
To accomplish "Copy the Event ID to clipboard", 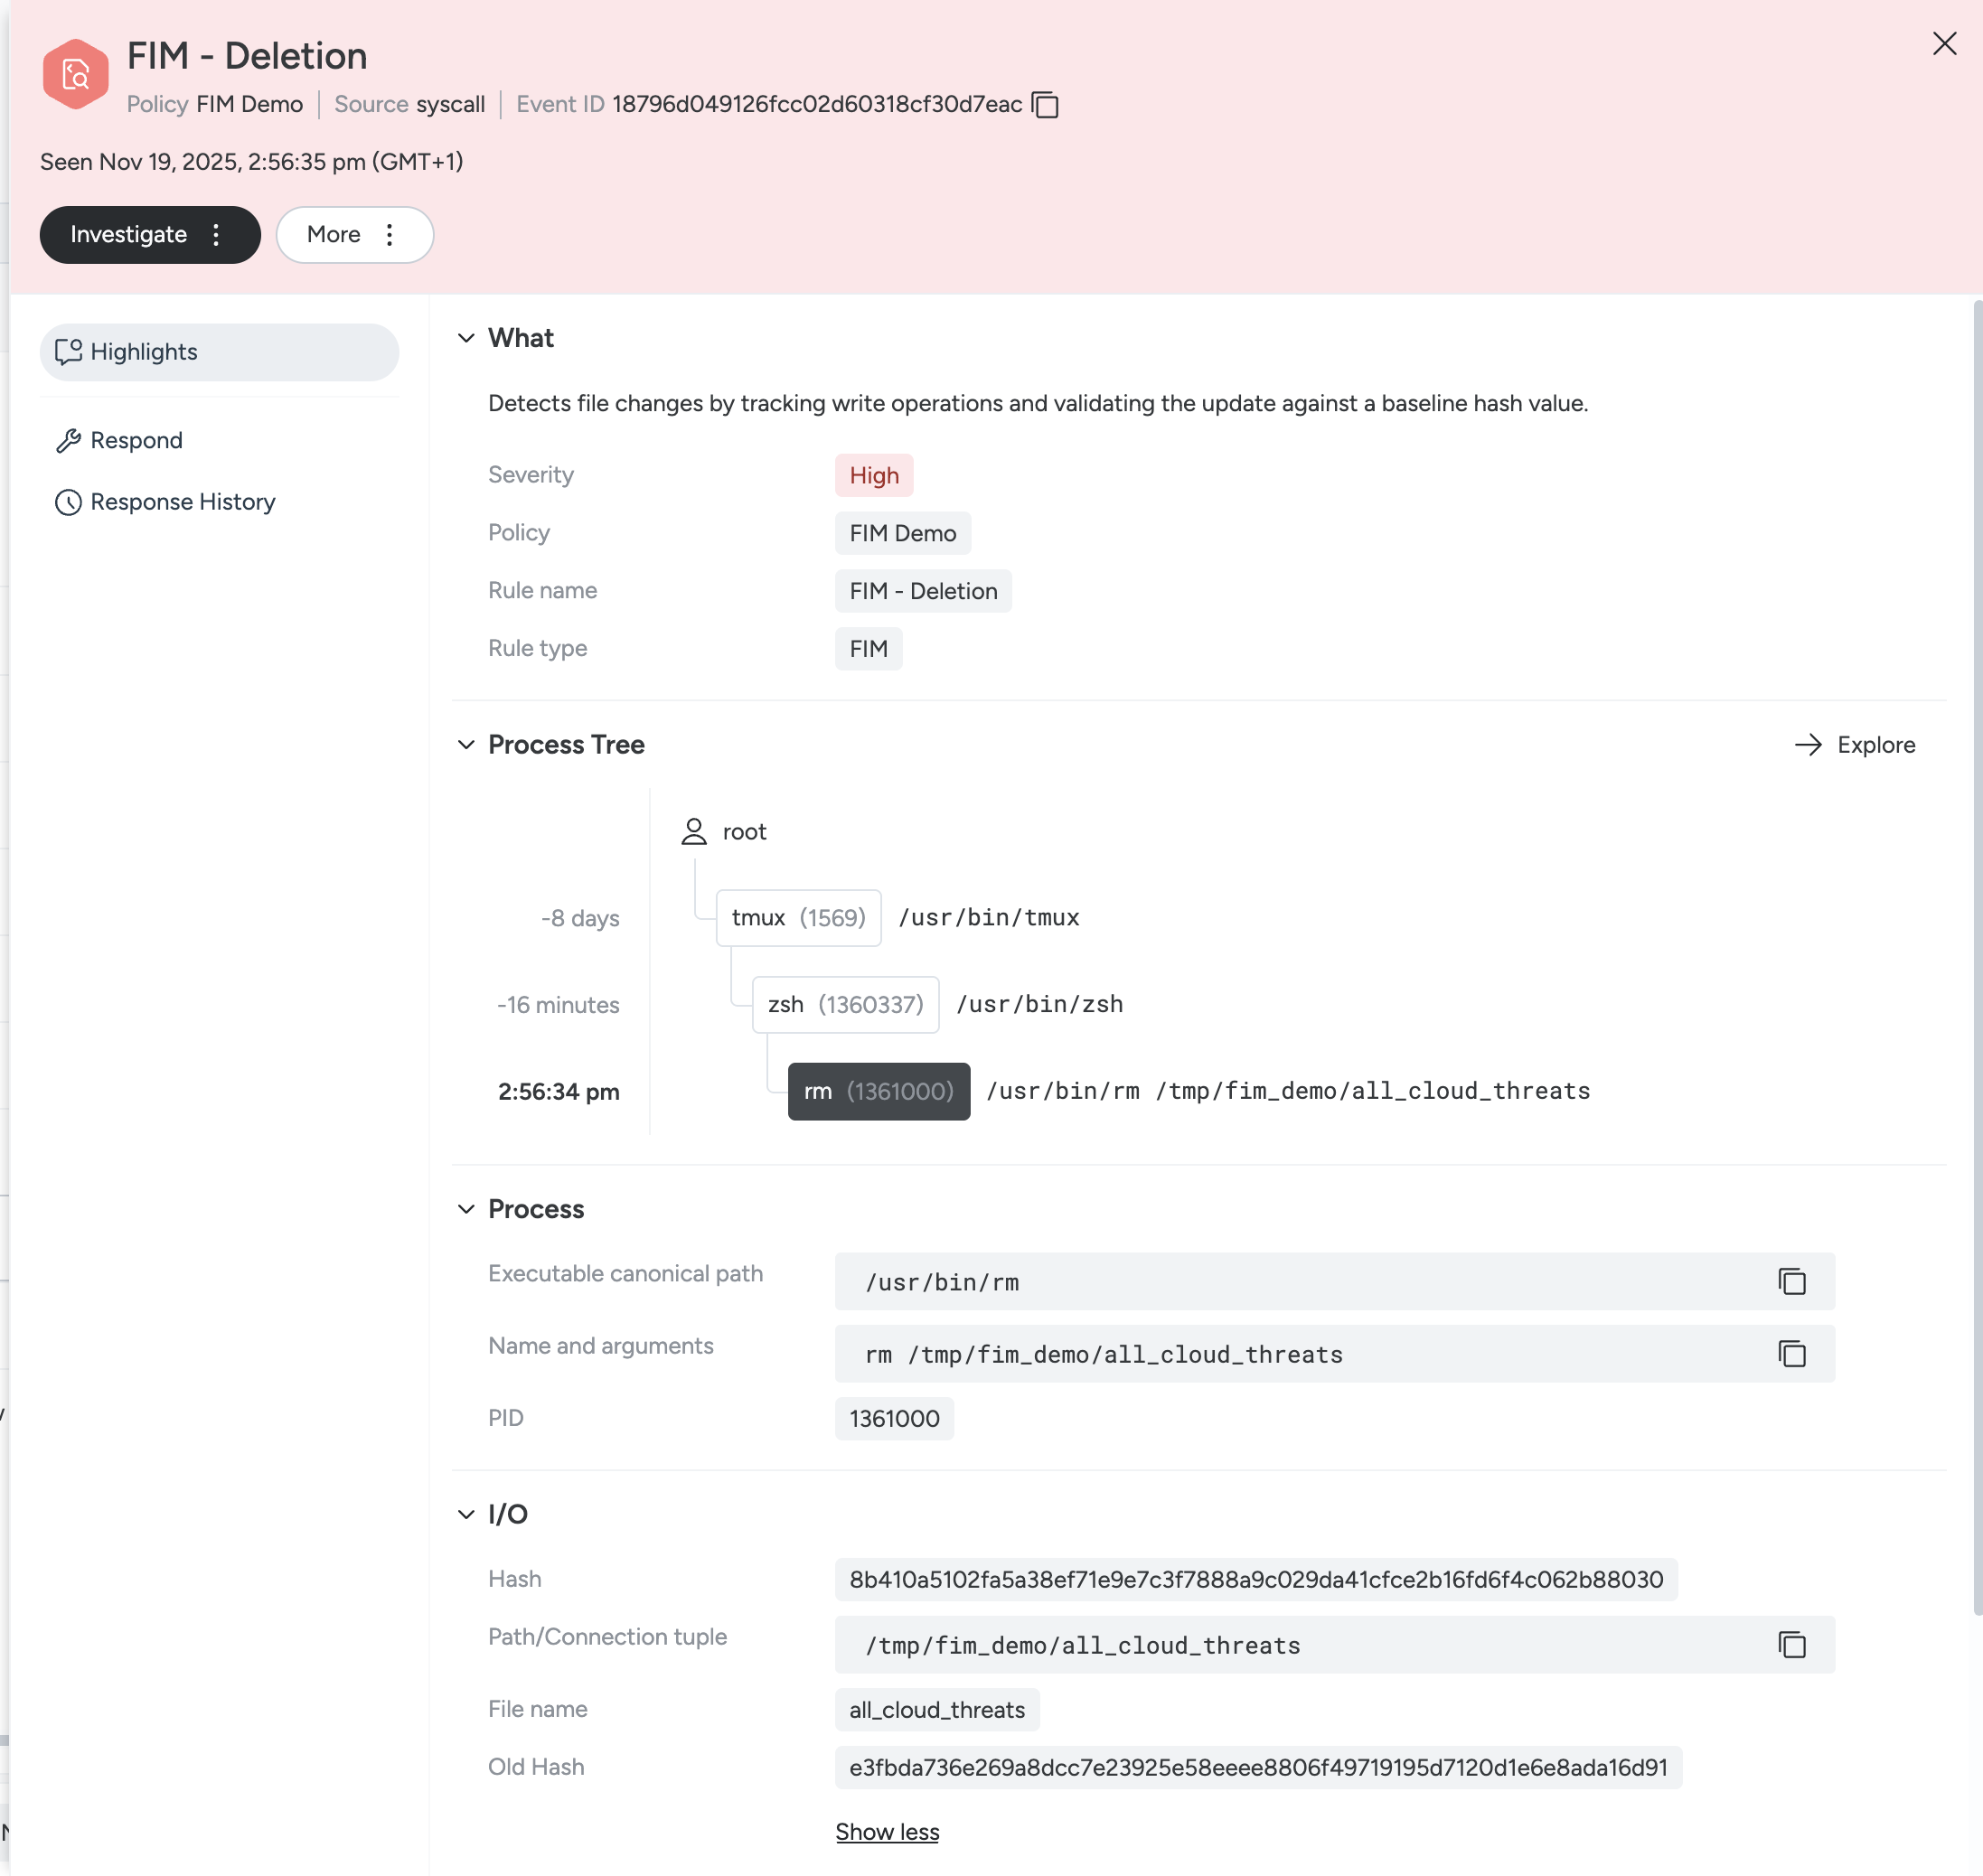I will (1045, 105).
